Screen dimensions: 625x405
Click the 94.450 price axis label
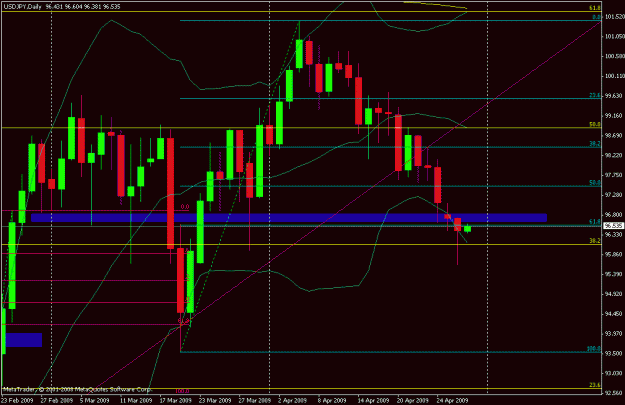[614, 314]
